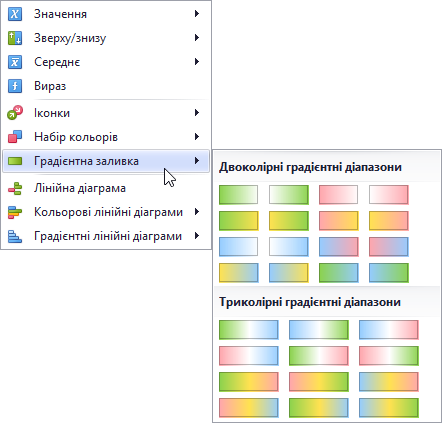Click the Градієнтні лінійні діаграми blue icon
442x423 pixels.
click(15, 236)
